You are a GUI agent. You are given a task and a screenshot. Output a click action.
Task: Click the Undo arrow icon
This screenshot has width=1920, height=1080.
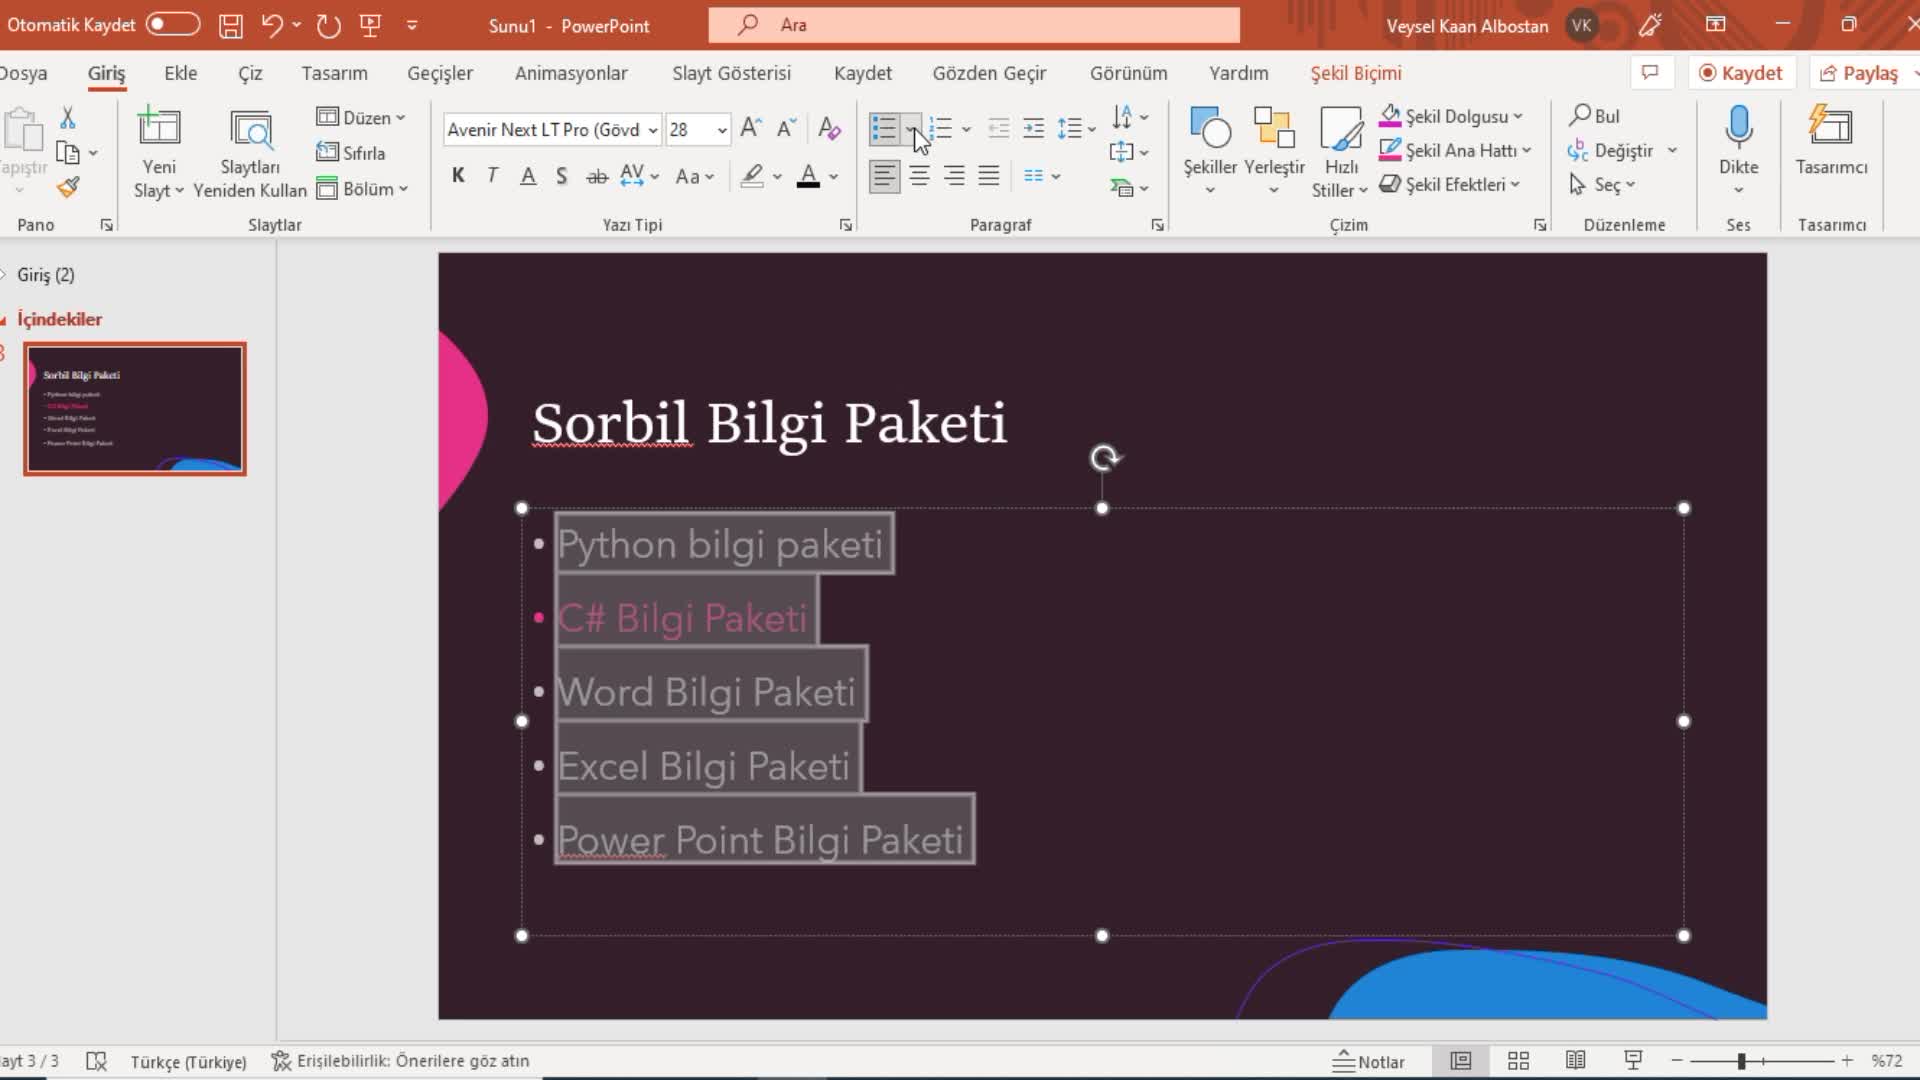[271, 25]
